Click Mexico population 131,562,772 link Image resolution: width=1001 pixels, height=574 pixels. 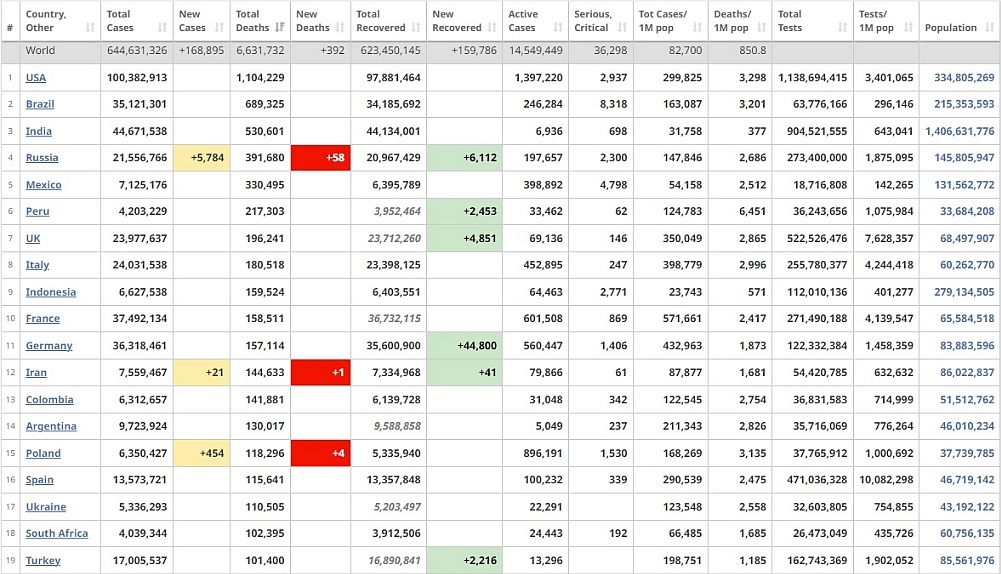coord(964,185)
